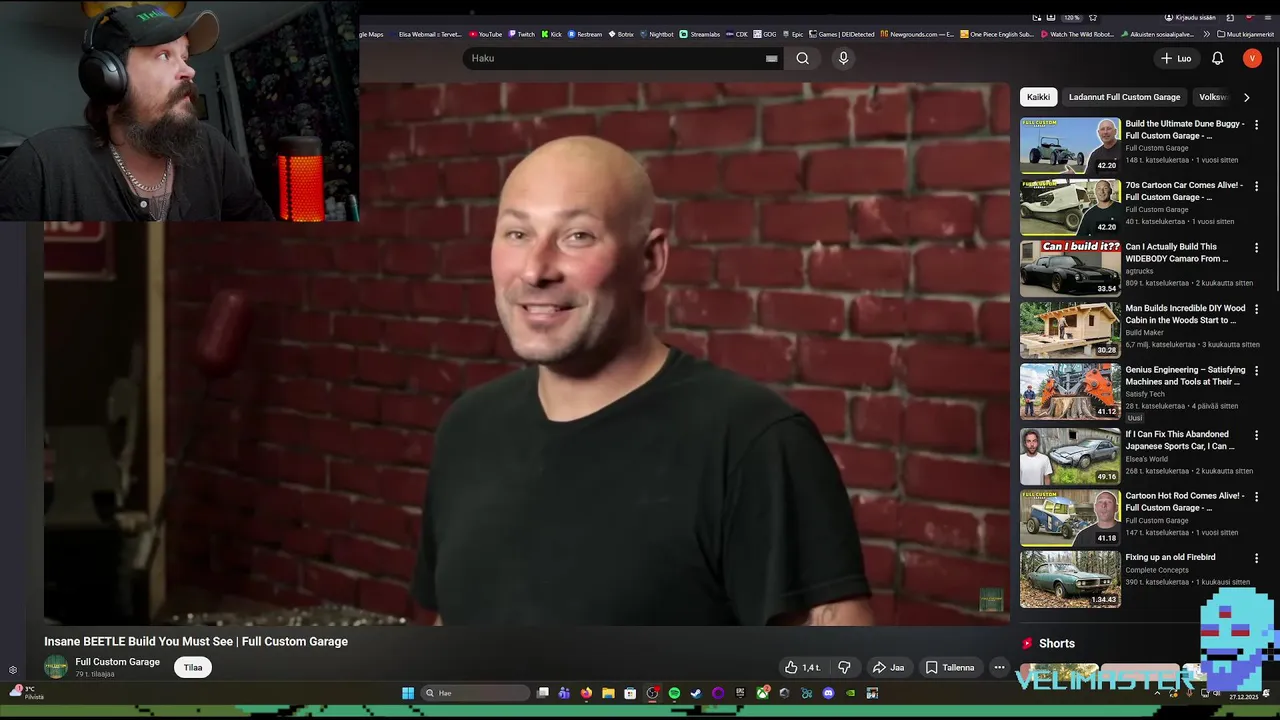Open DIY Wood Cabin video title
The width and height of the screenshot is (1280, 720).
[x=1185, y=314]
